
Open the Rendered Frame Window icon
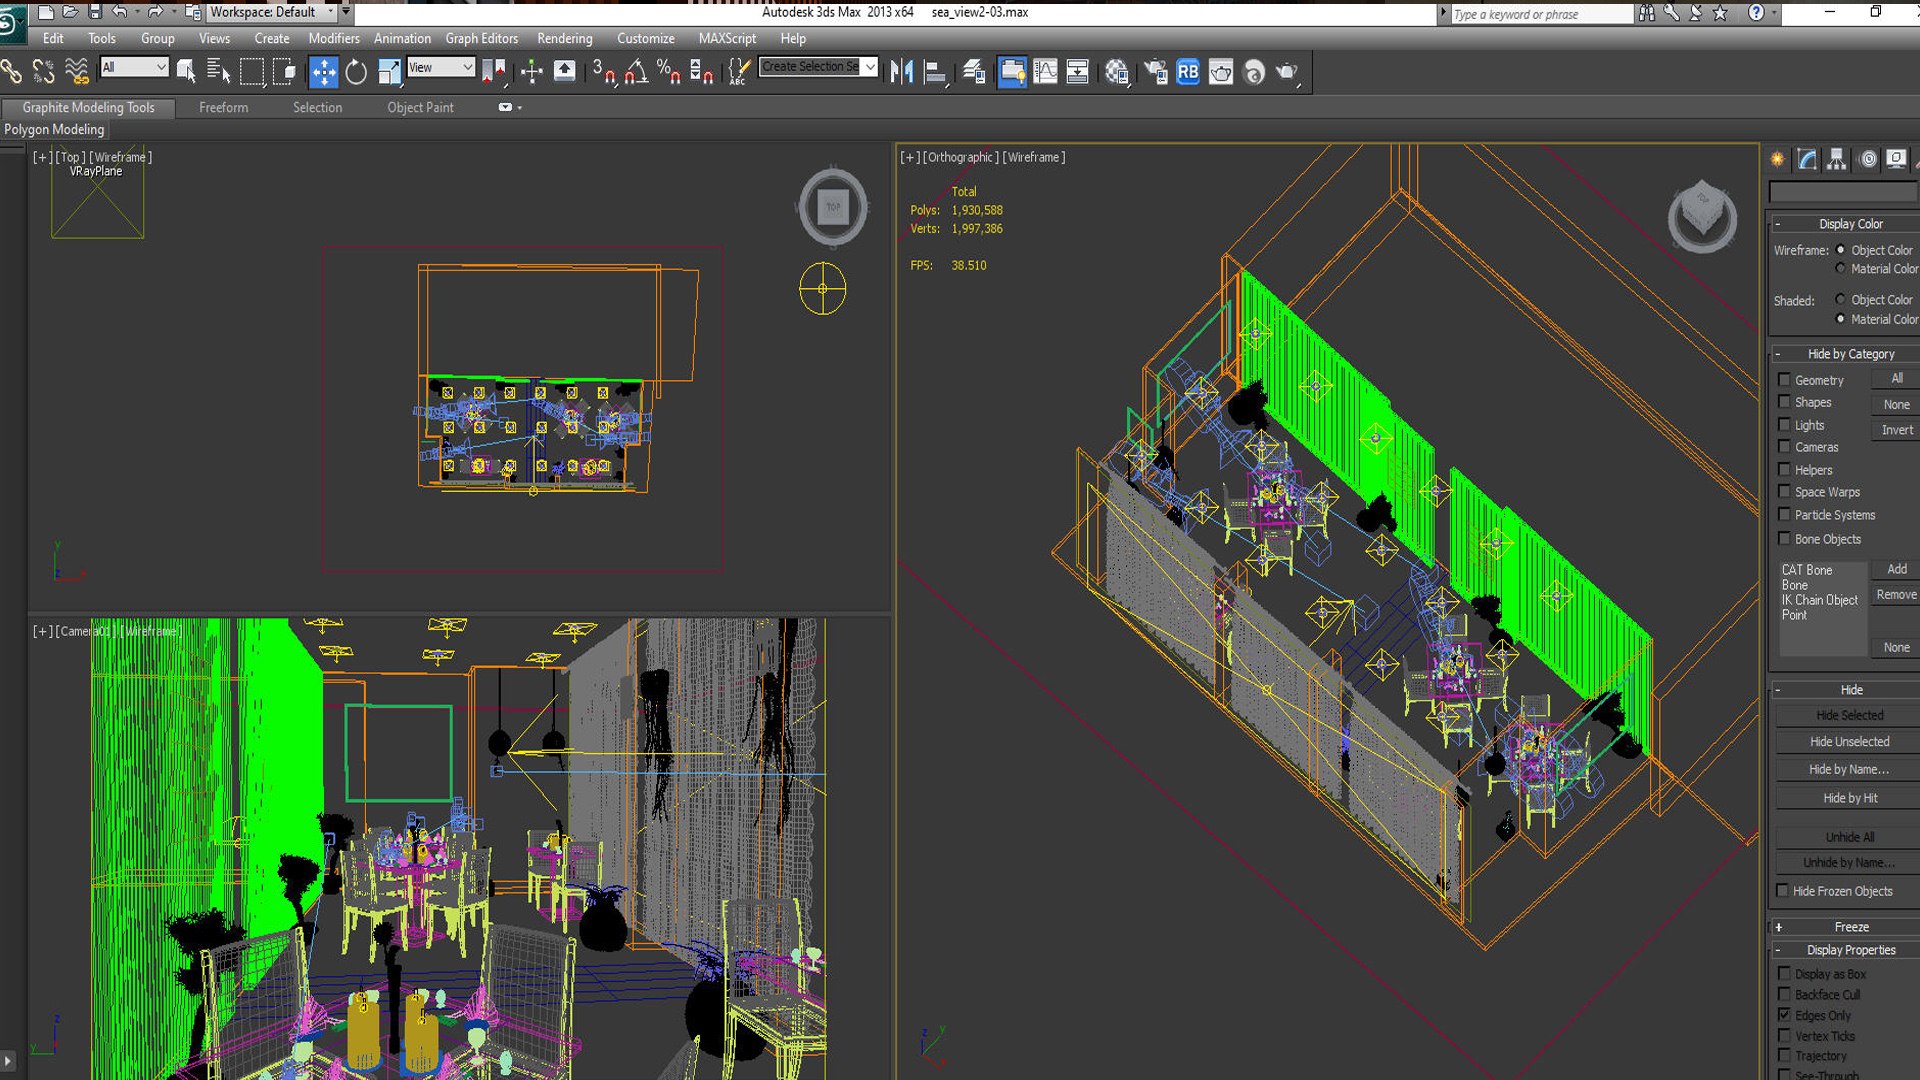pos(1221,72)
